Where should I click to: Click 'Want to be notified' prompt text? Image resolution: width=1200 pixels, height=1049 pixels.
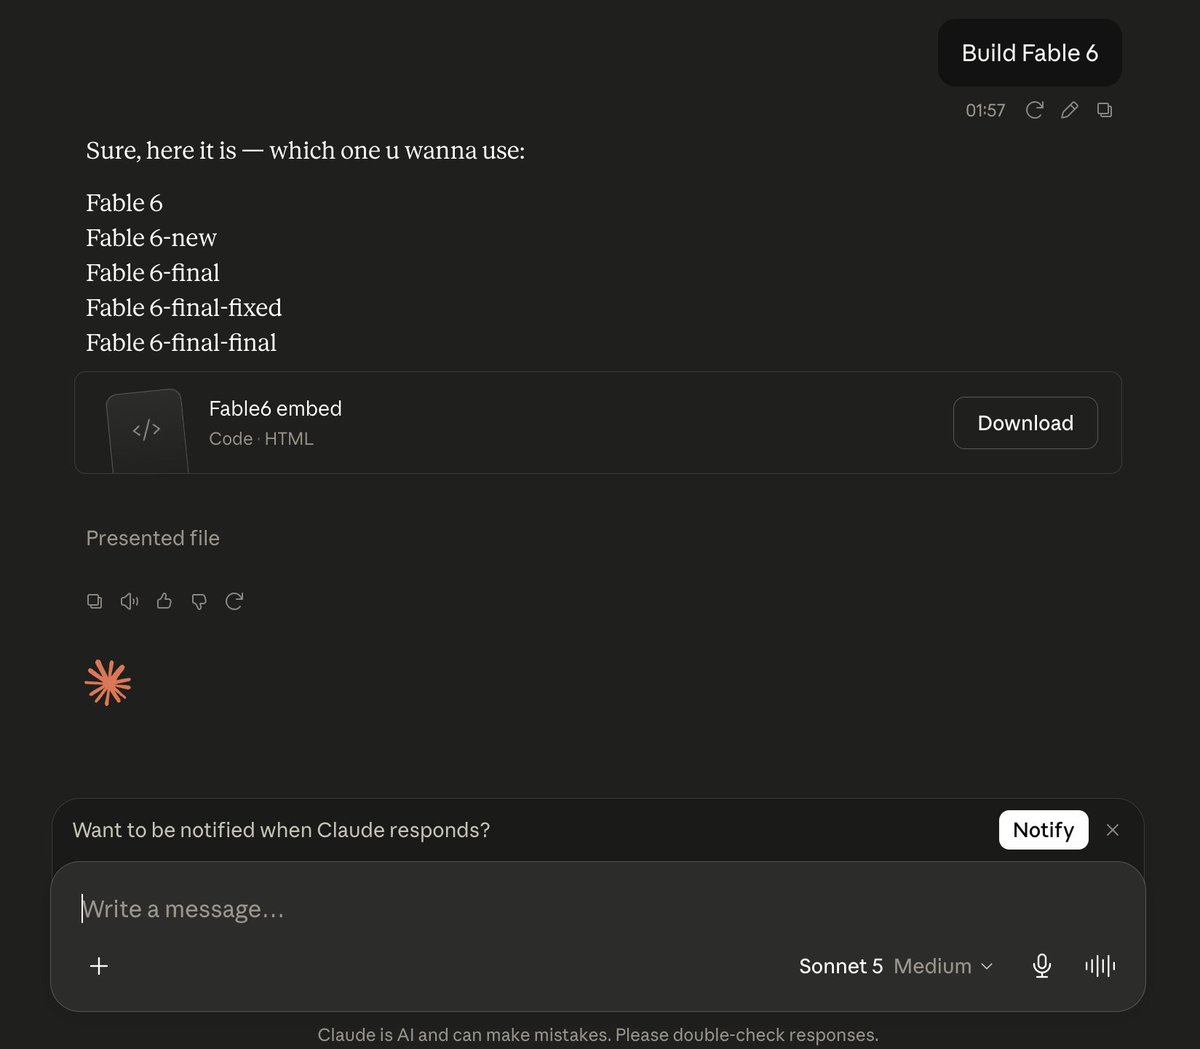[281, 830]
